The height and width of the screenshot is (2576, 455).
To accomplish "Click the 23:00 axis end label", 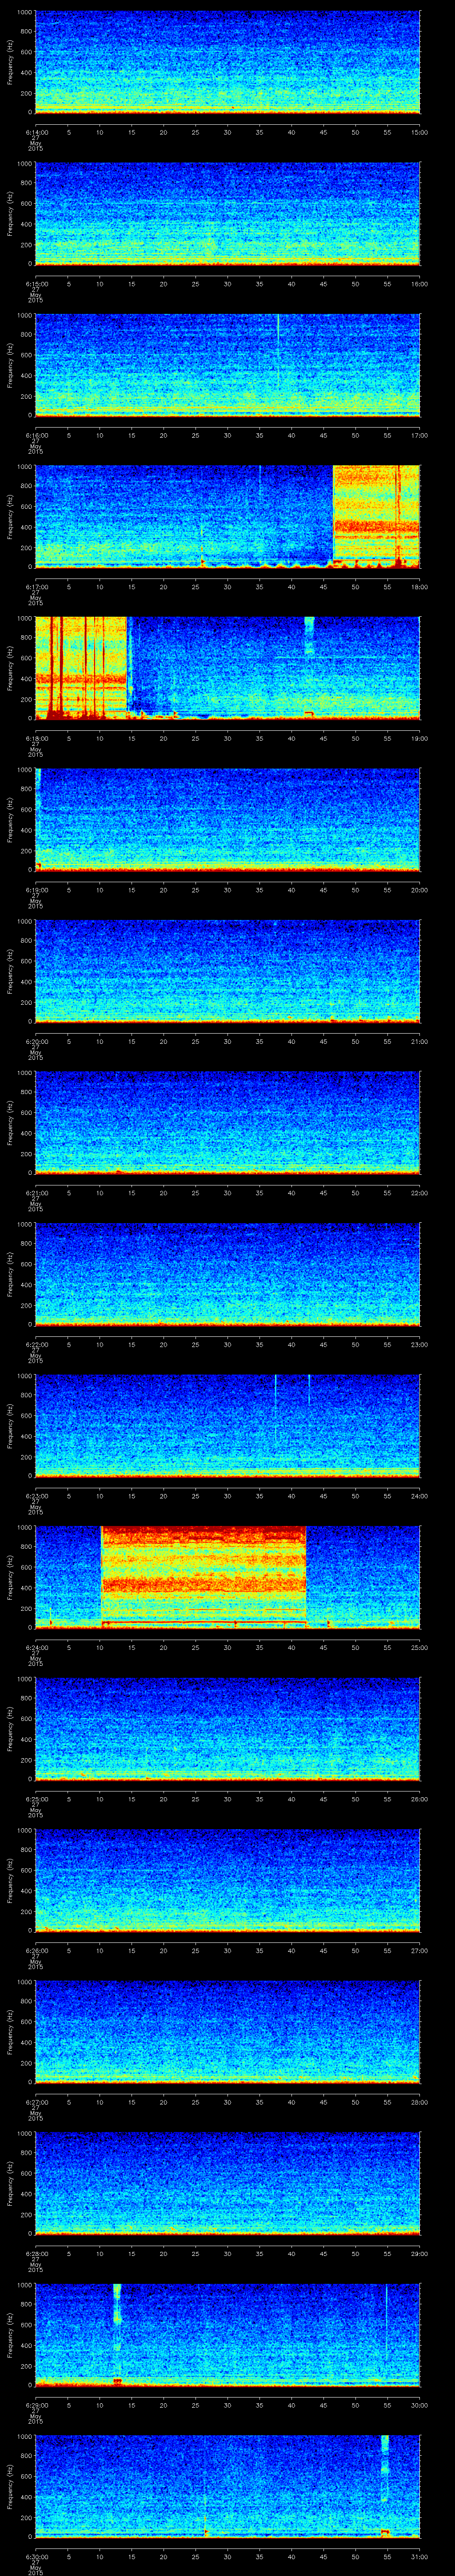I will 420,1344.
